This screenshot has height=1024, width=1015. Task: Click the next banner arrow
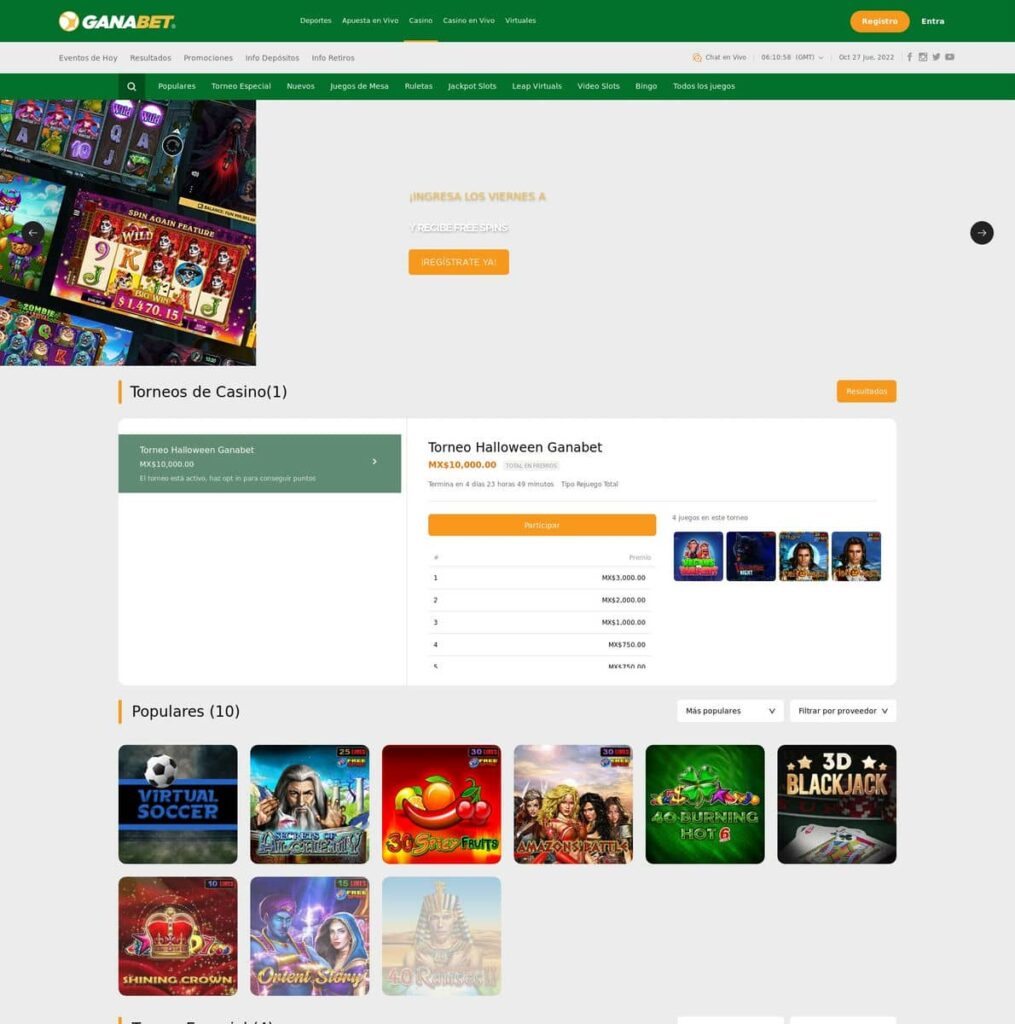(x=981, y=232)
